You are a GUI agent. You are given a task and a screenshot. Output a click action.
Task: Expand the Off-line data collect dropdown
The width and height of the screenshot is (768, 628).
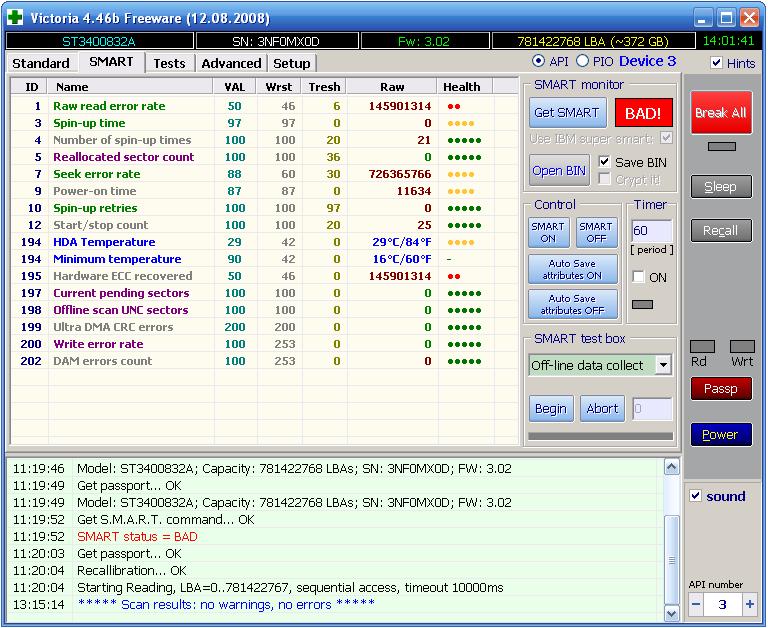point(663,365)
